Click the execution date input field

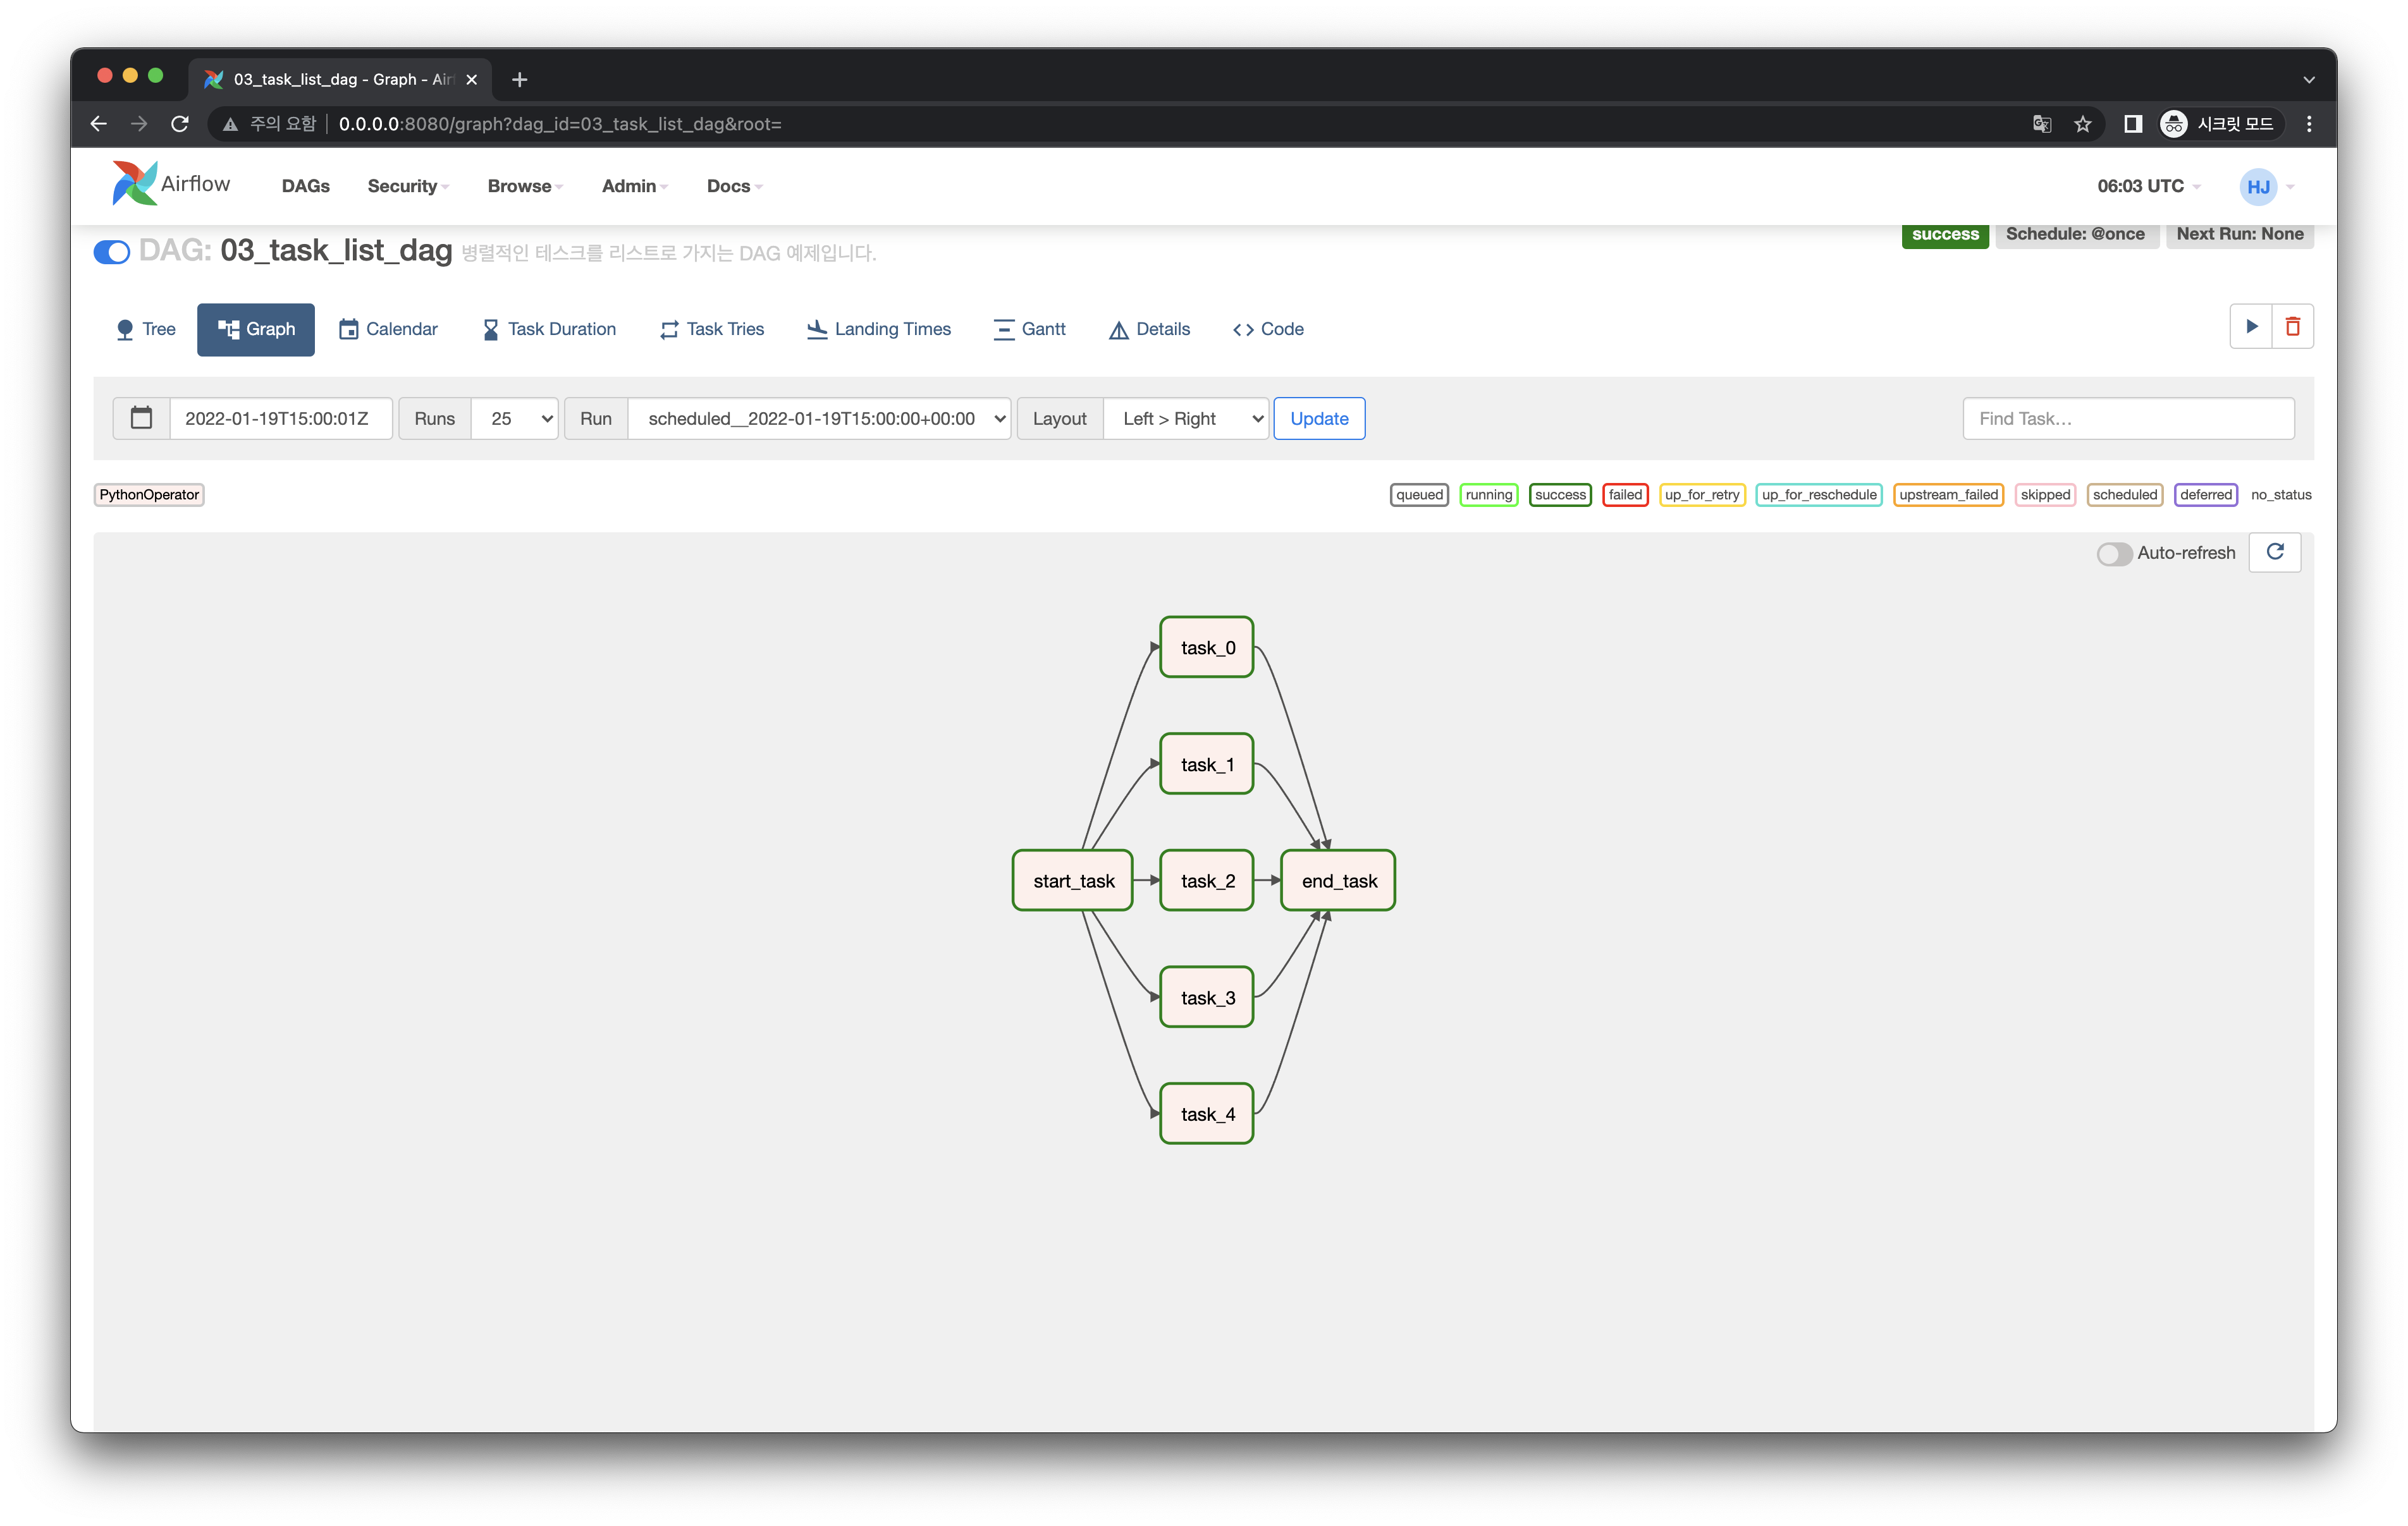(280, 418)
